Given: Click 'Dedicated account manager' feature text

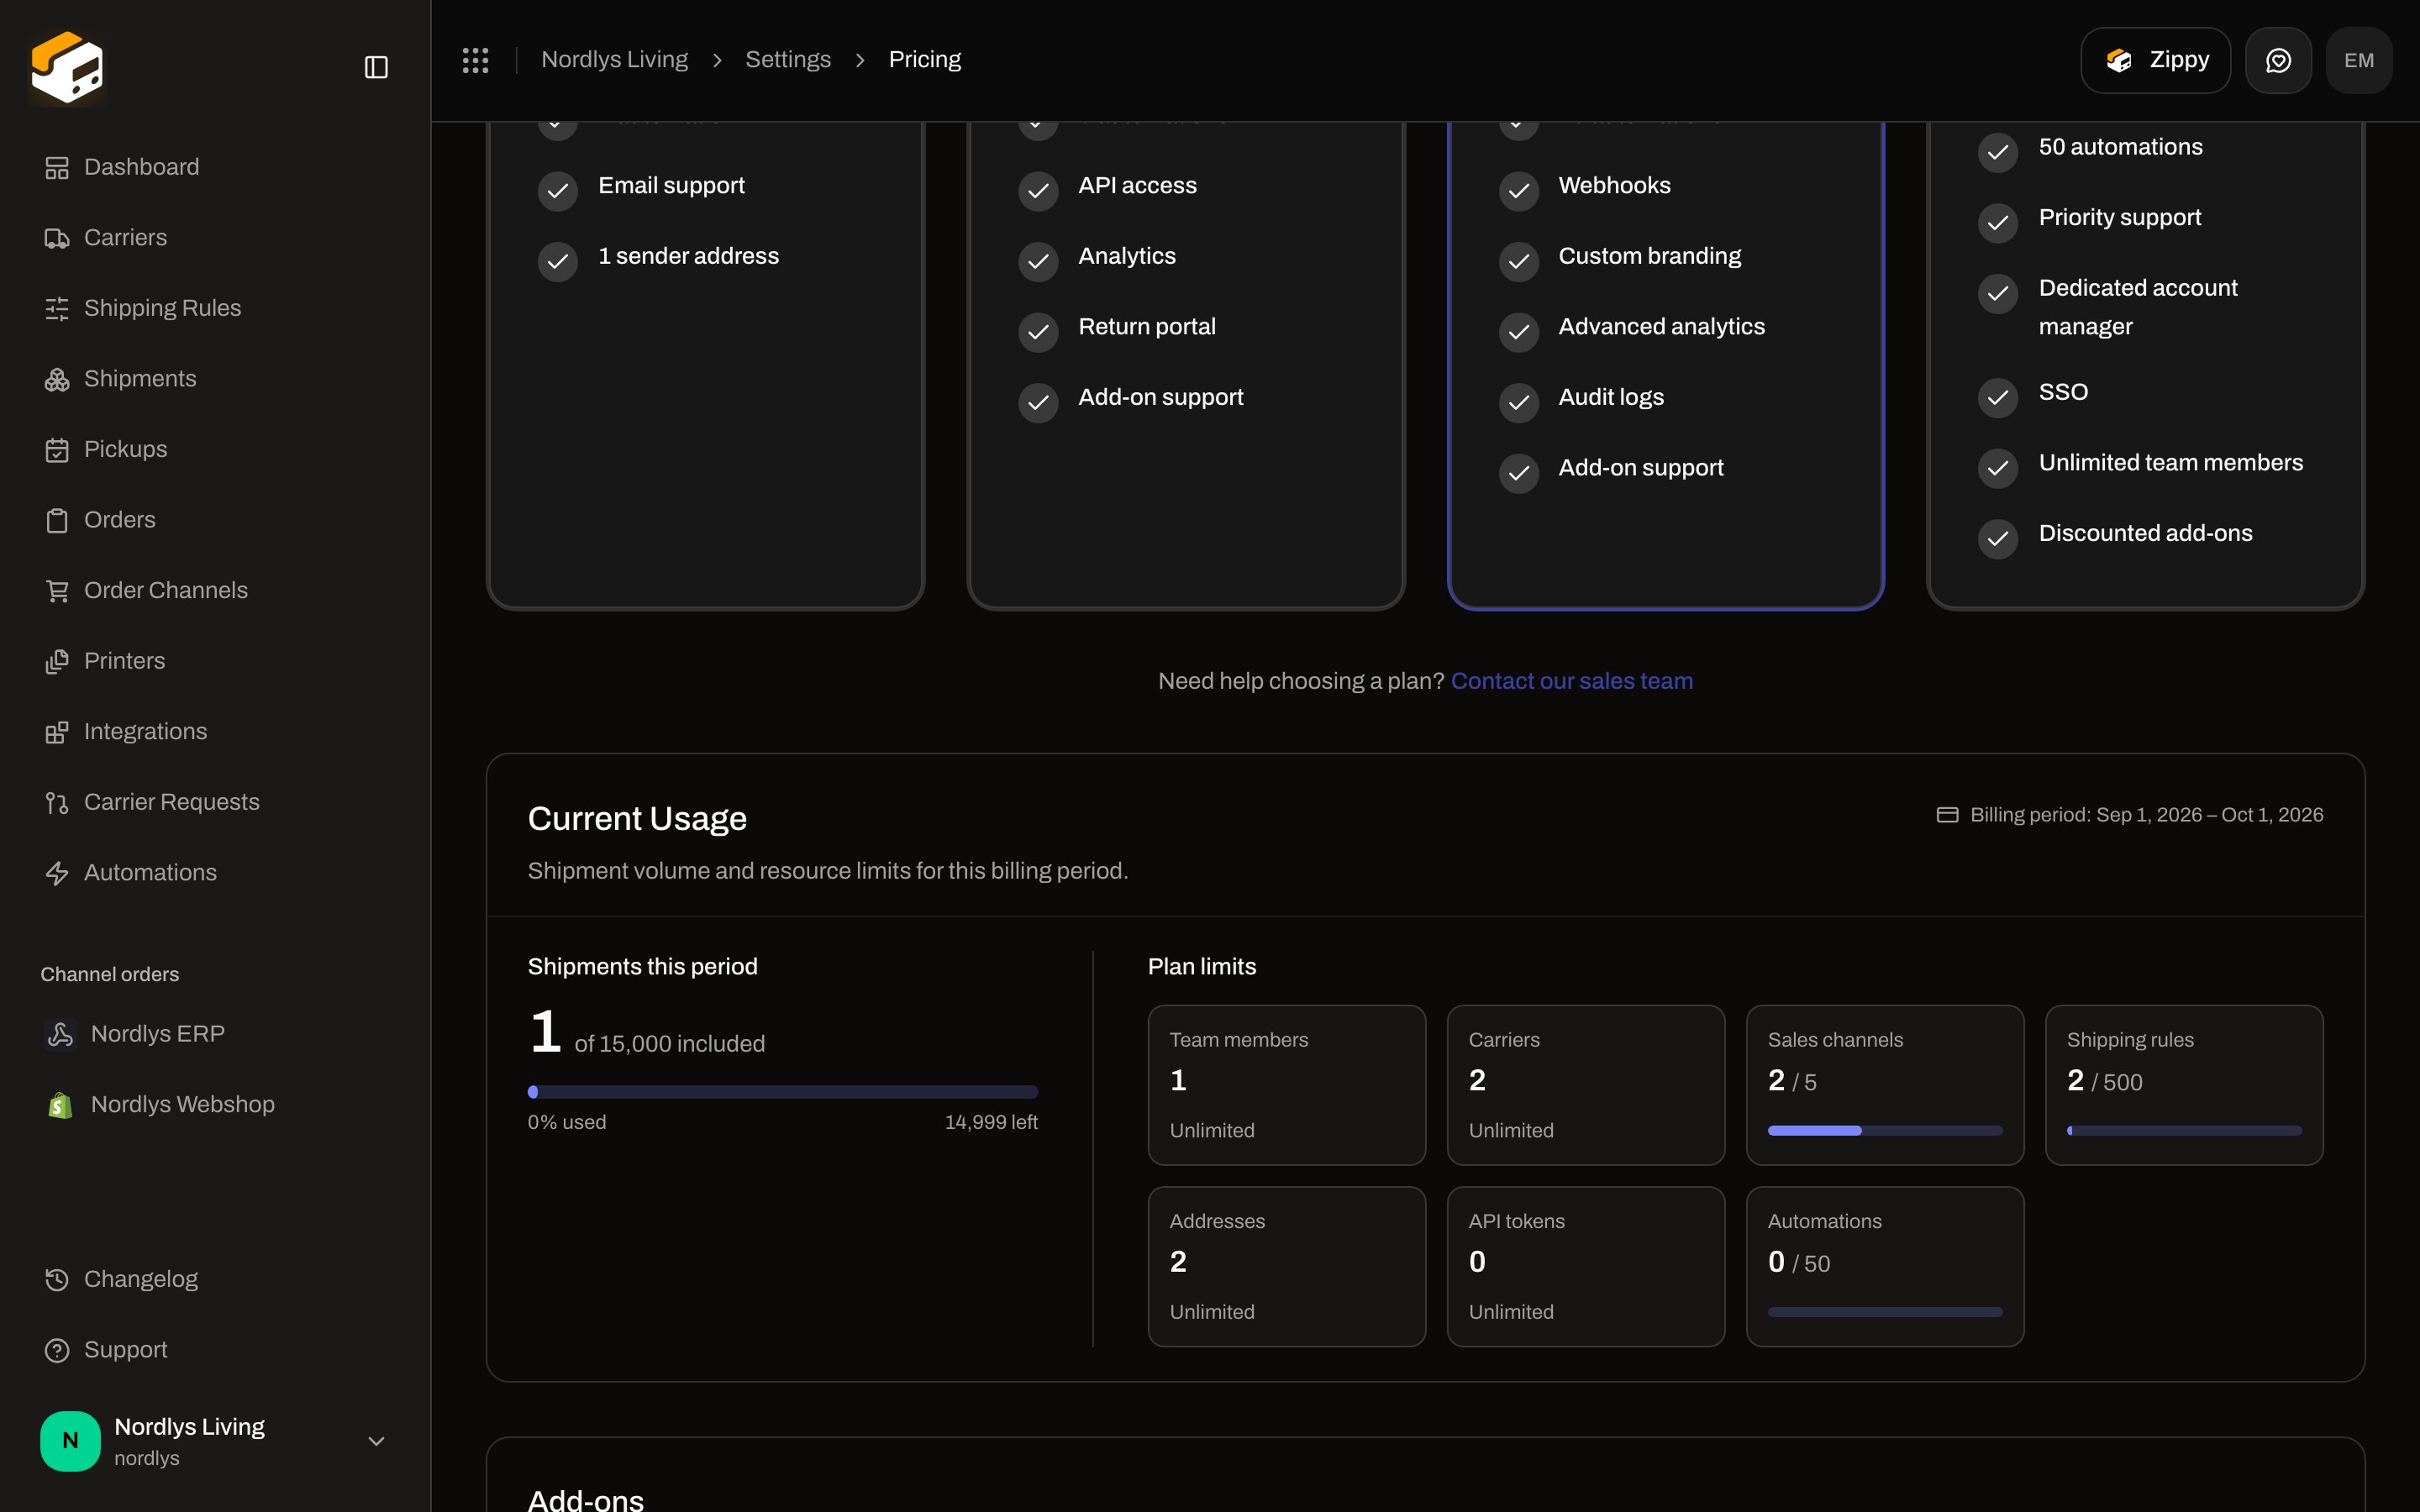Looking at the screenshot, I should 2138,307.
